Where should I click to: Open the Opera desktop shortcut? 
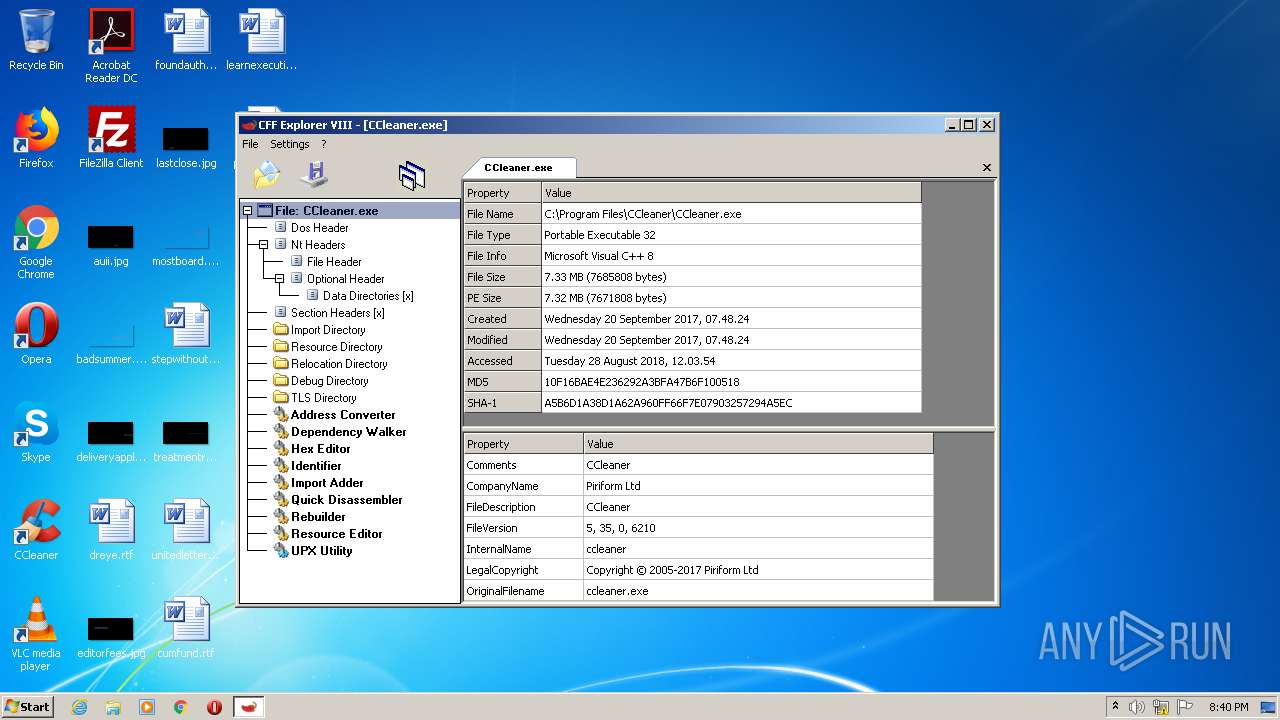tap(36, 334)
